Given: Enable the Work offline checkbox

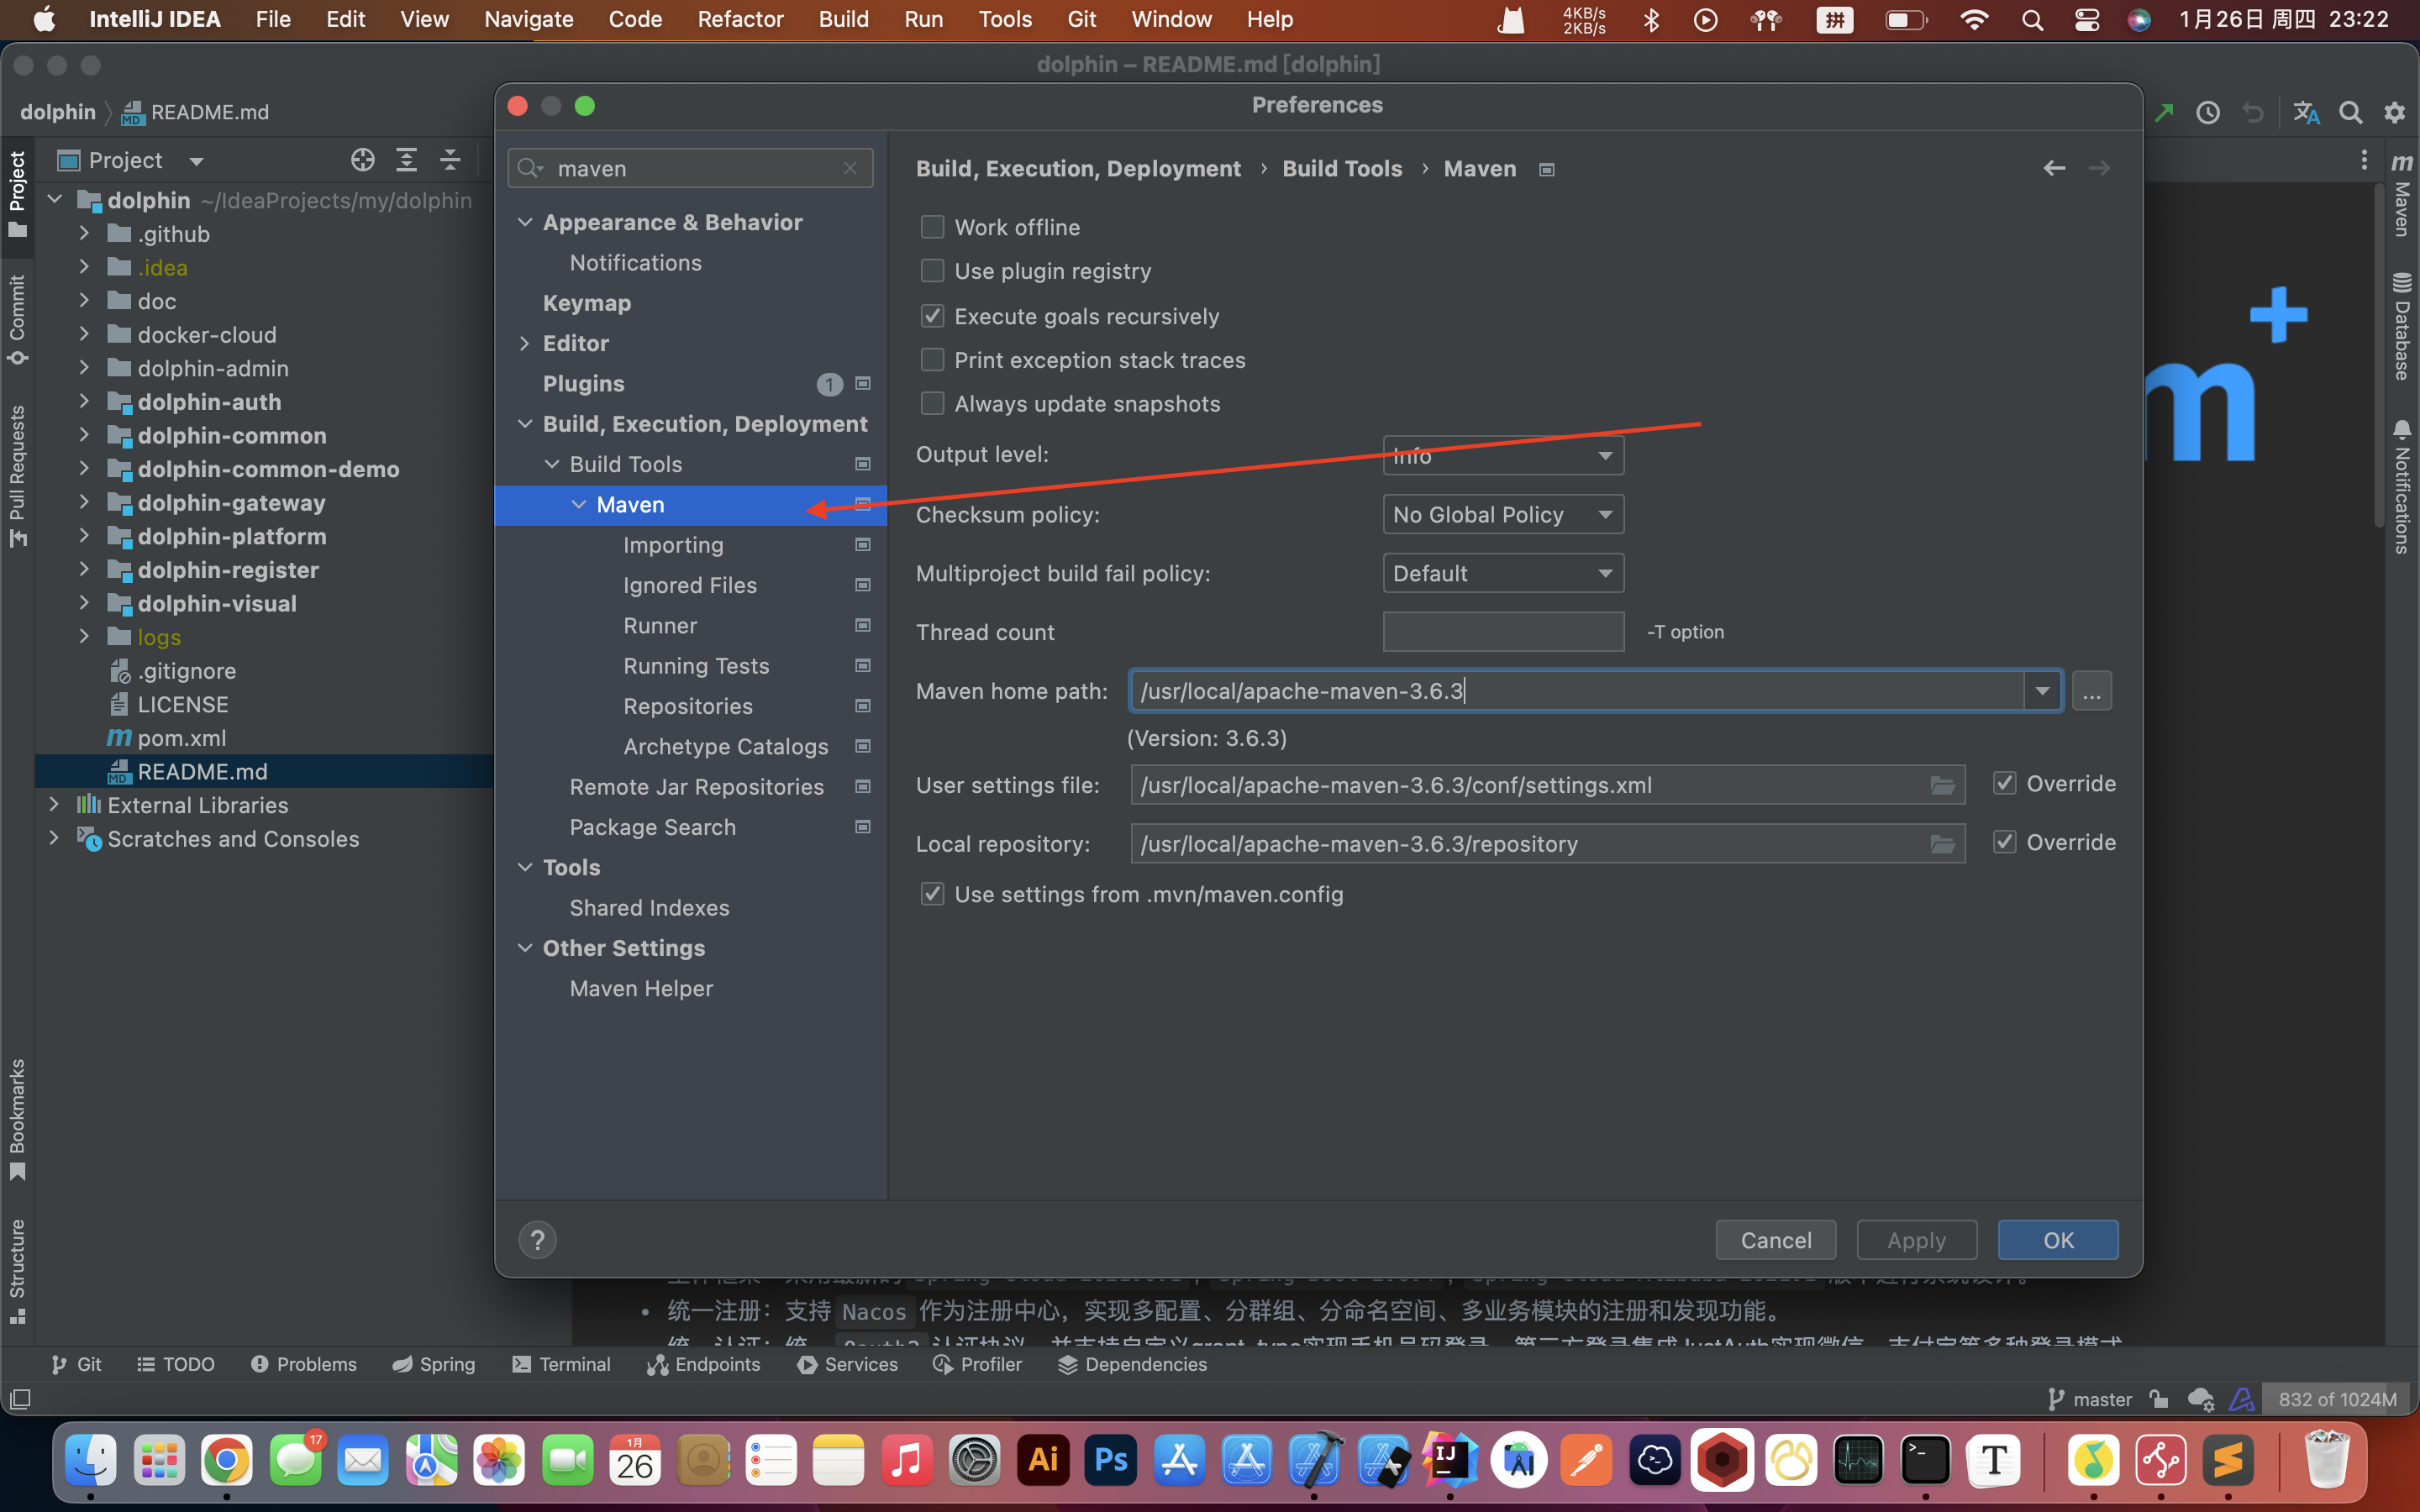Looking at the screenshot, I should [x=932, y=227].
